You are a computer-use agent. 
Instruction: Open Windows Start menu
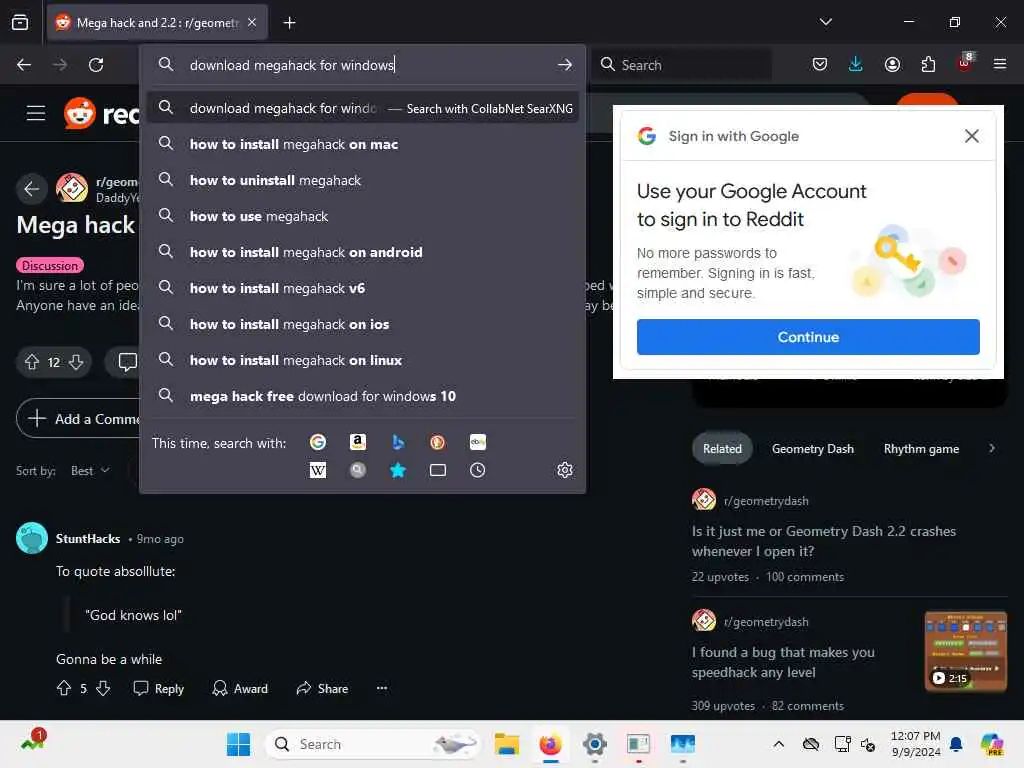238,744
